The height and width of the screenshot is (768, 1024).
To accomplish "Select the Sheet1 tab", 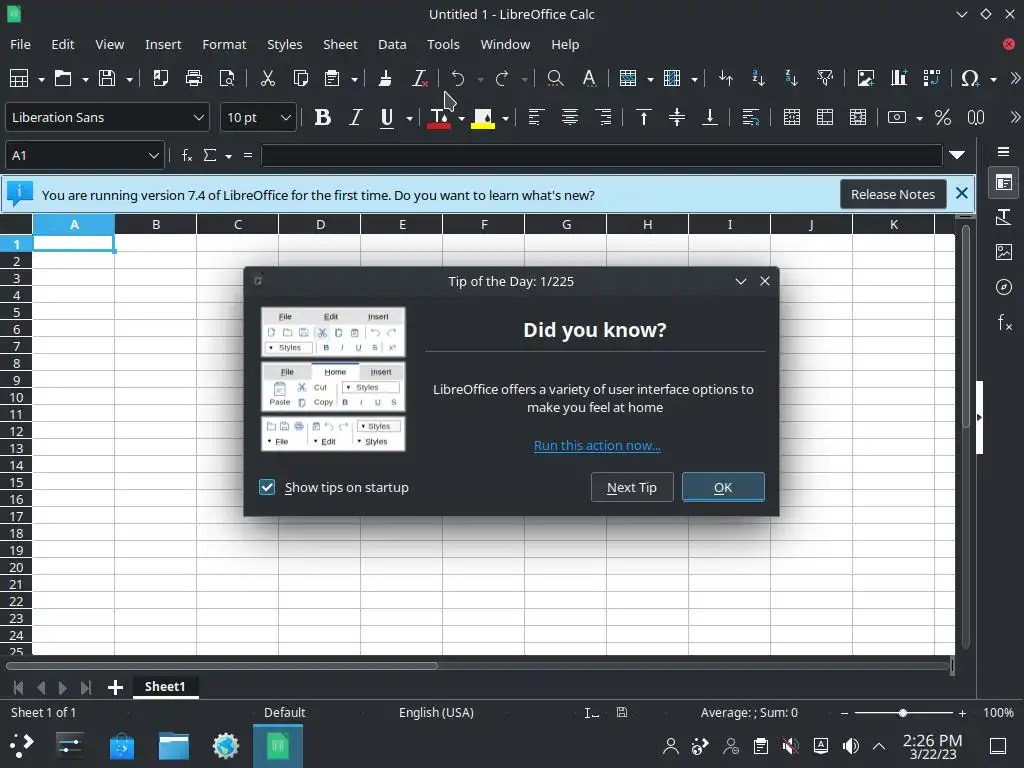I will (x=165, y=686).
